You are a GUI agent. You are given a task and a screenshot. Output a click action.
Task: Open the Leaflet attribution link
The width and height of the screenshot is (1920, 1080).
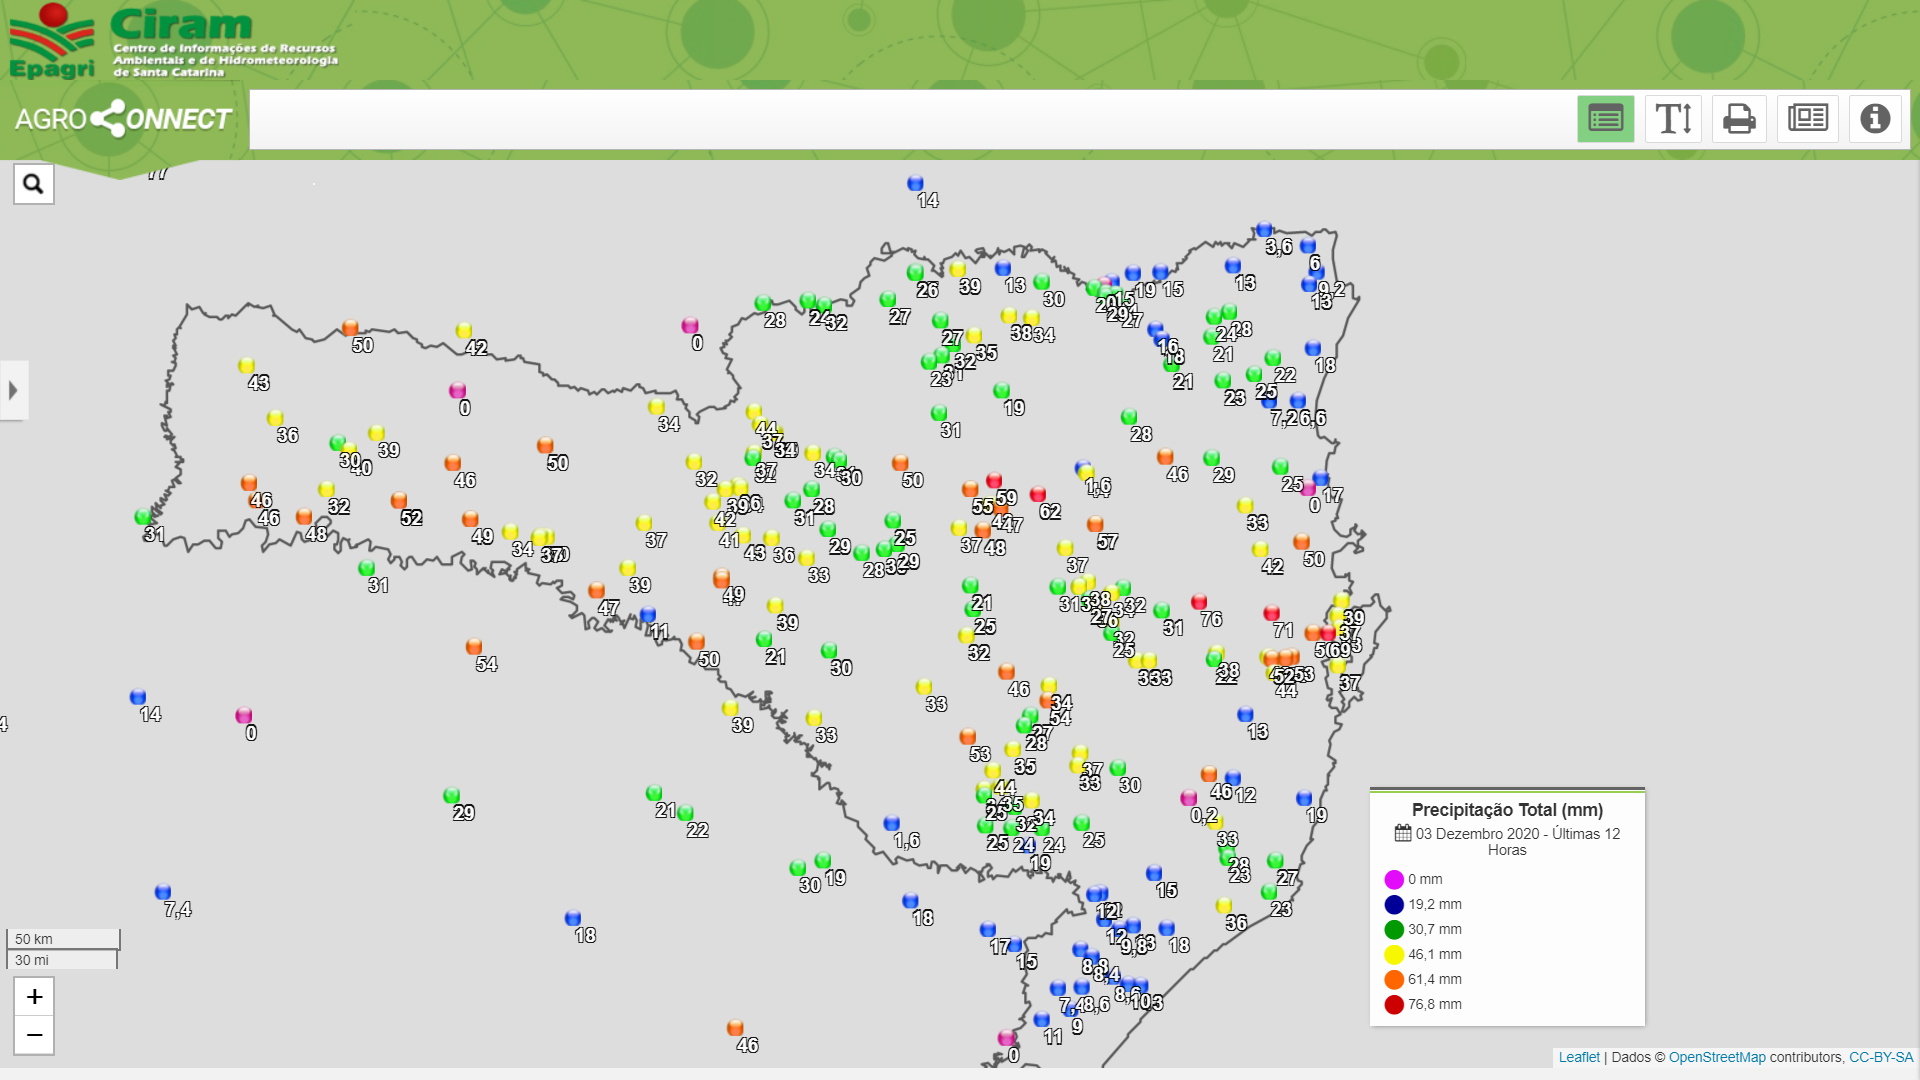click(x=1579, y=1057)
